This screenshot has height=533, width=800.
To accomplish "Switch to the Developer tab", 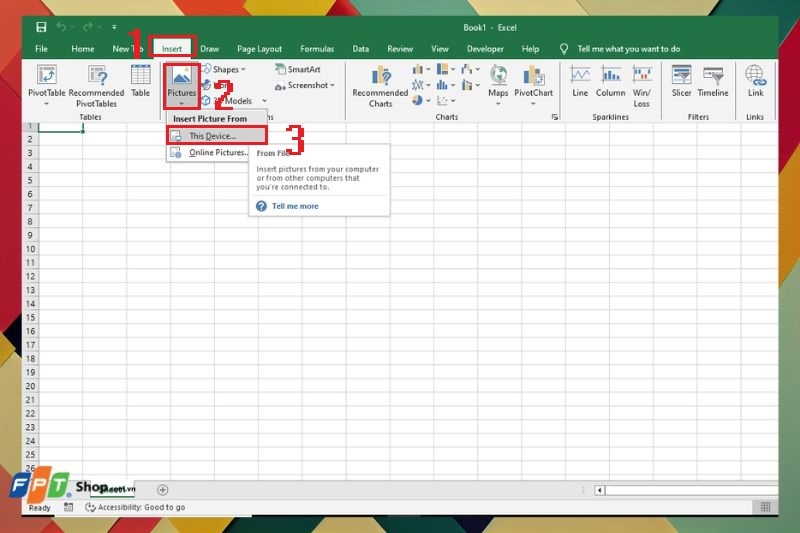I will 485,48.
